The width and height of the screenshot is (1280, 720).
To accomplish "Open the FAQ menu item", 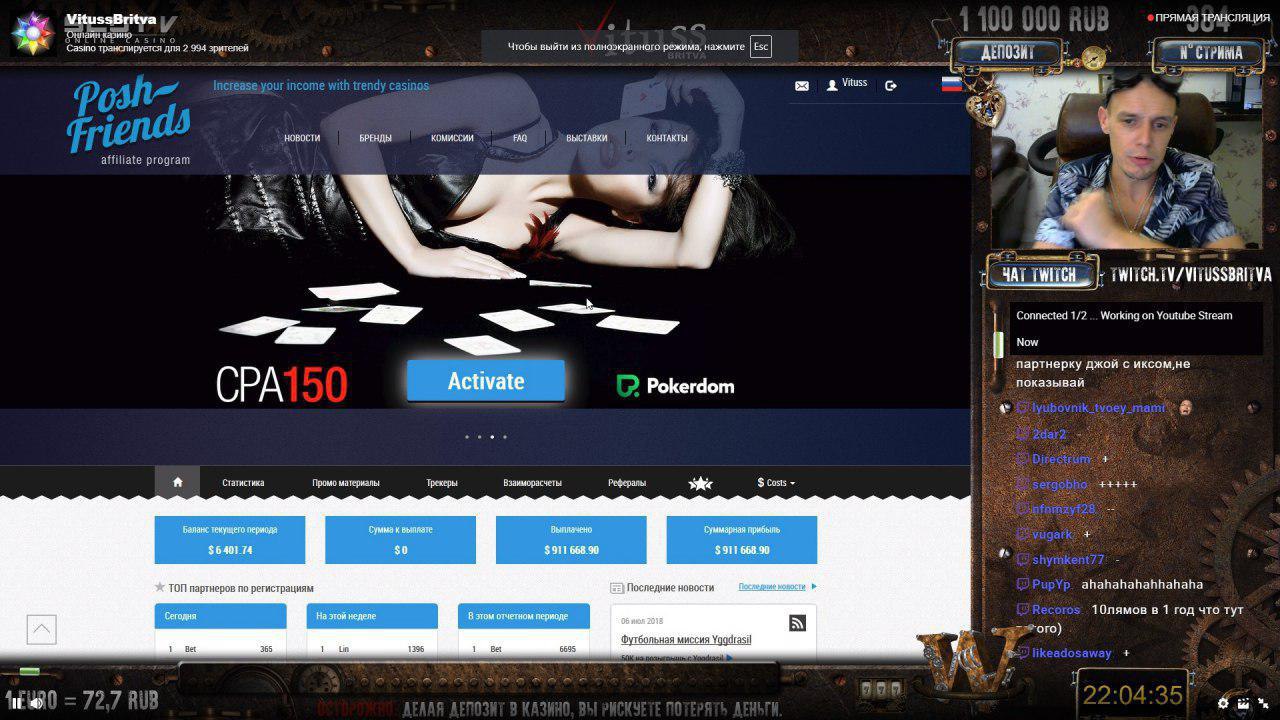I will click(x=520, y=138).
